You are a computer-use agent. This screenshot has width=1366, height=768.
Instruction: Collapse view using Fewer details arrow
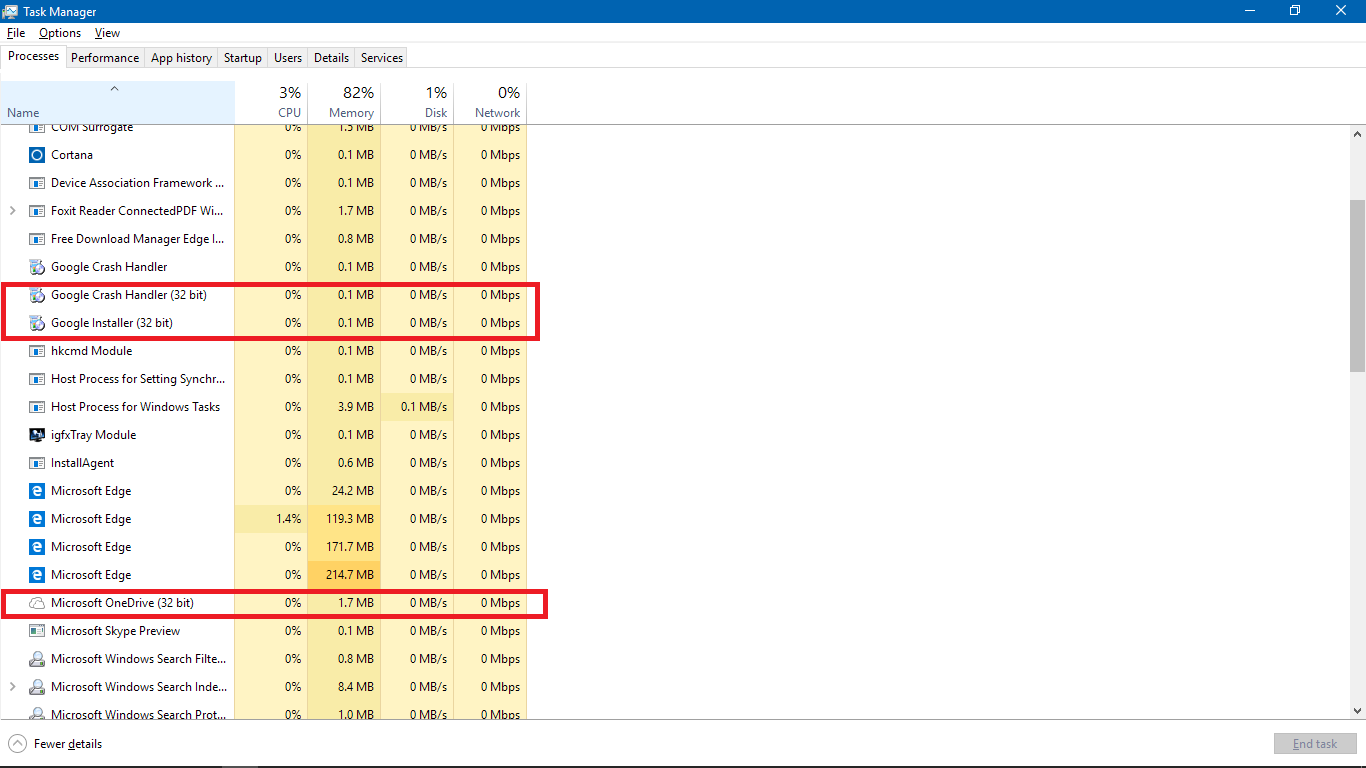(x=18, y=744)
